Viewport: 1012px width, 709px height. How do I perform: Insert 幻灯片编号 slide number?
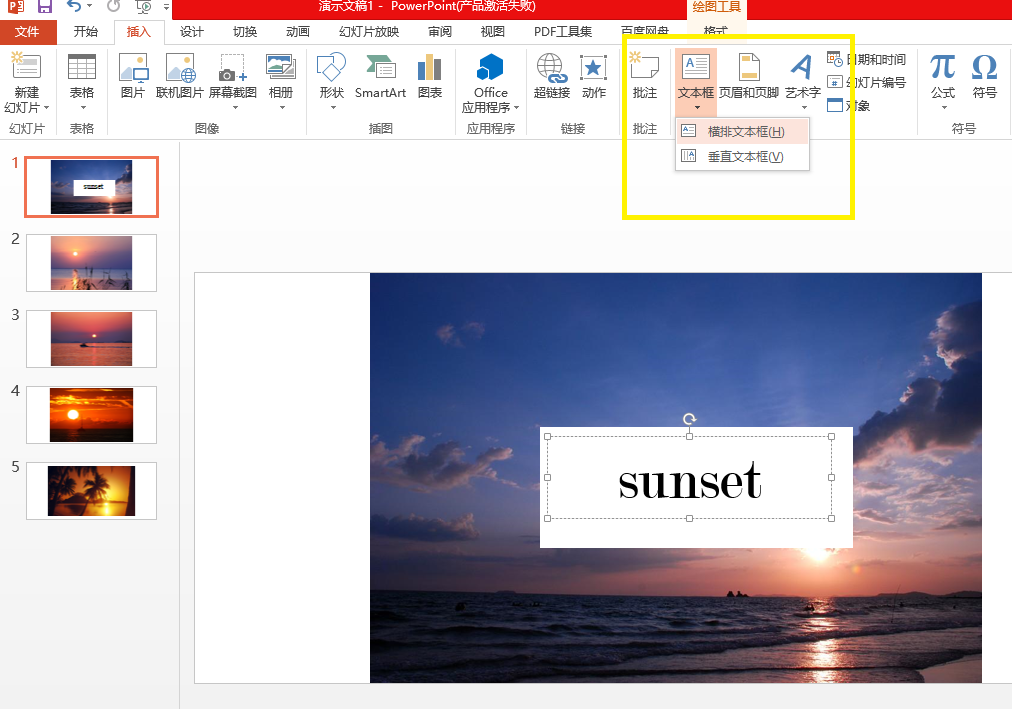[866, 82]
